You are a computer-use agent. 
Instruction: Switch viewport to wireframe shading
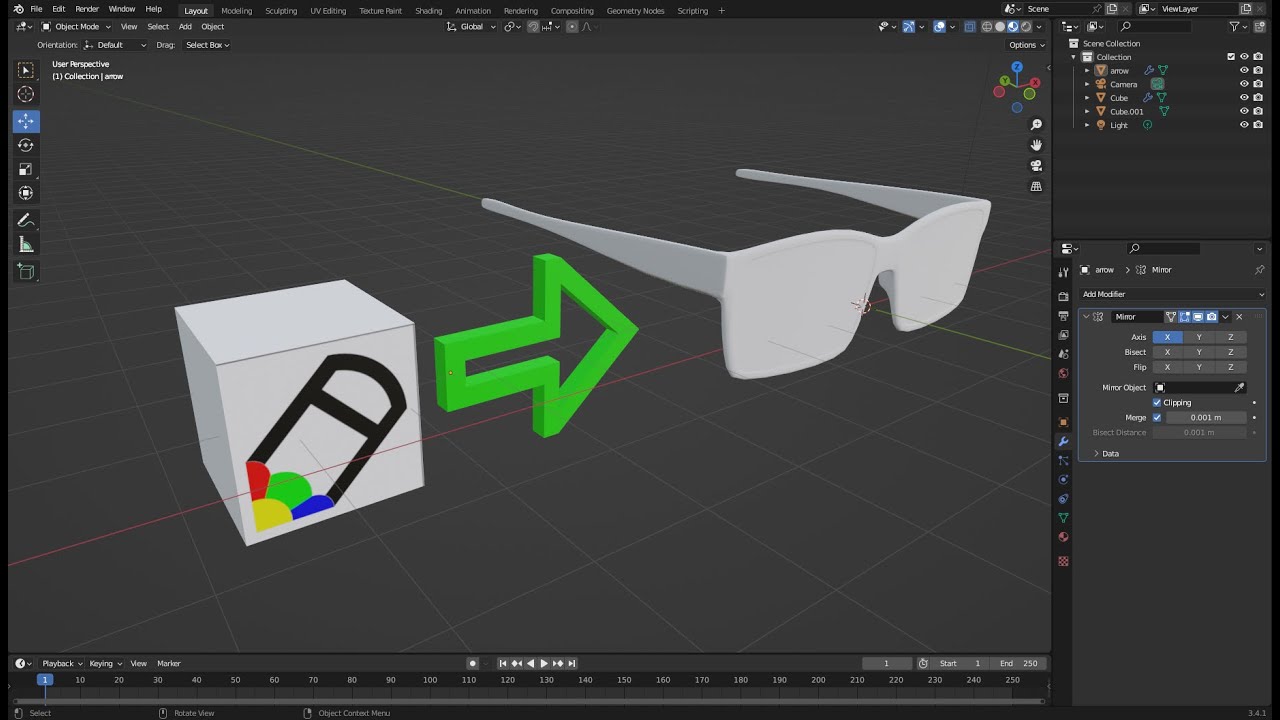click(x=987, y=27)
